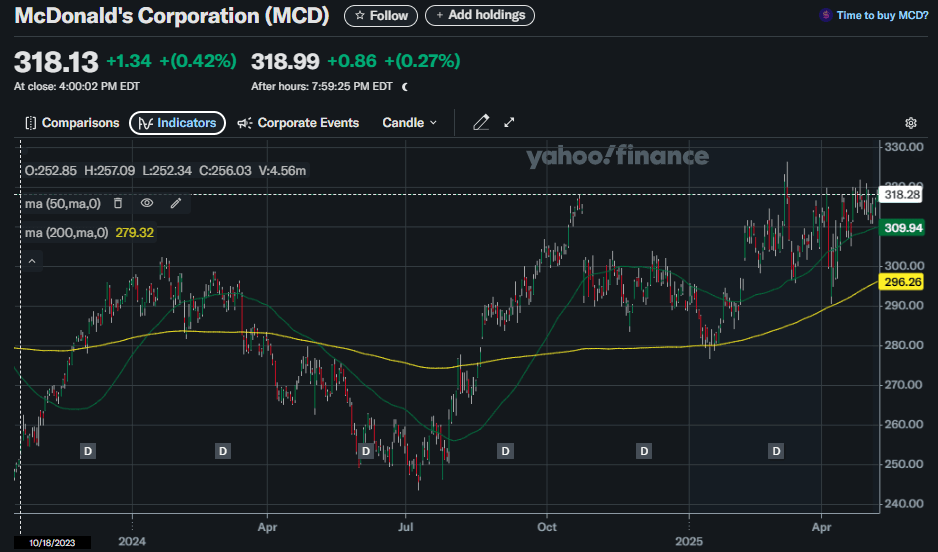This screenshot has width=938, height=552.
Task: Click Add holdings button
Action: (480, 16)
